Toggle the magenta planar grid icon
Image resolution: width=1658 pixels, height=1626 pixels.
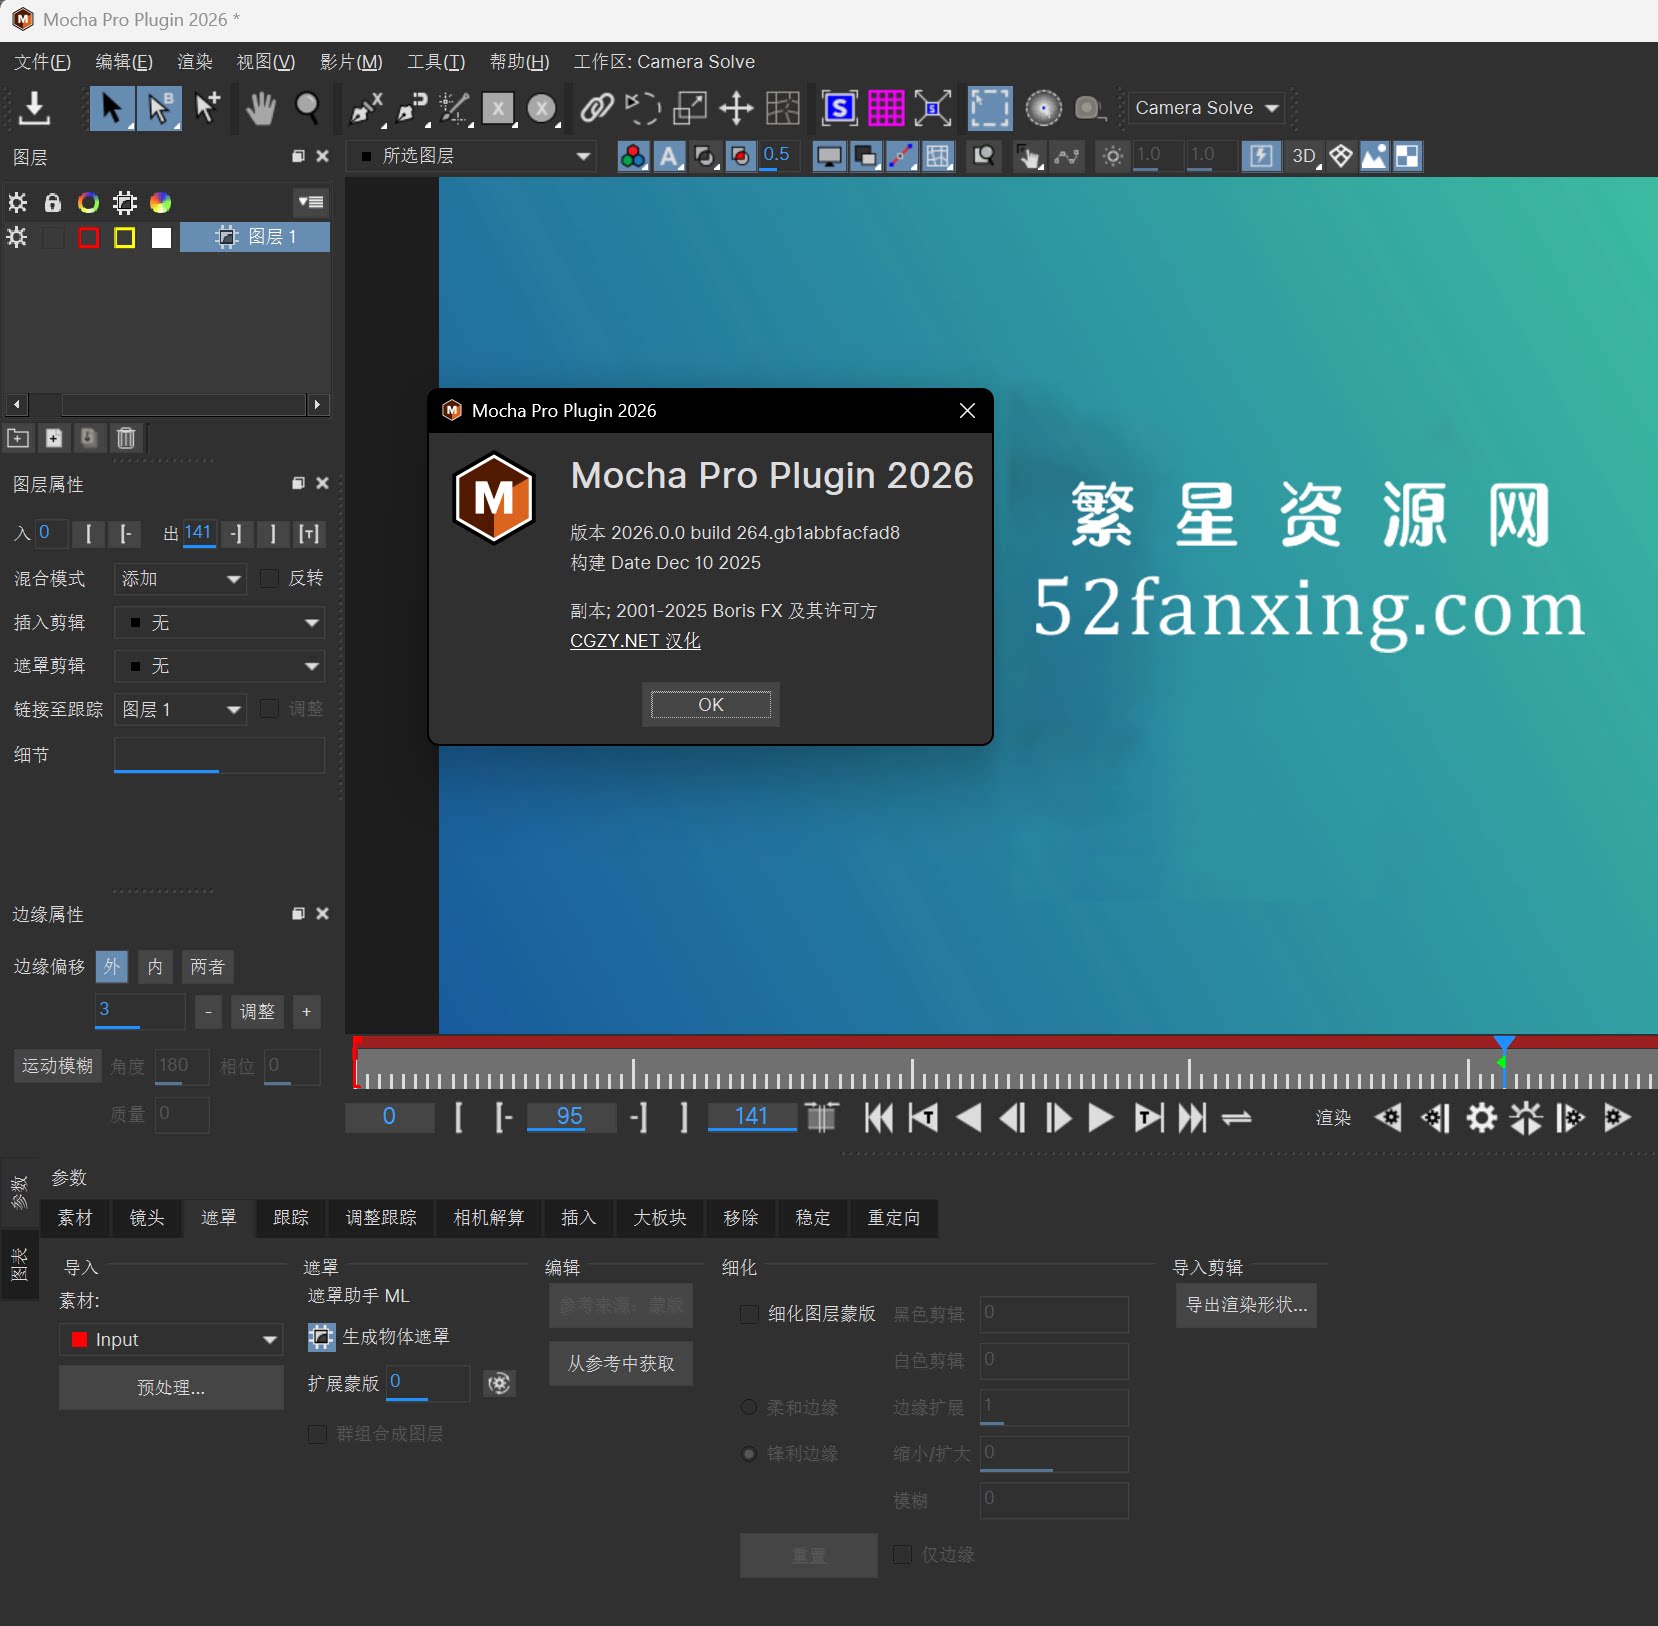[886, 108]
